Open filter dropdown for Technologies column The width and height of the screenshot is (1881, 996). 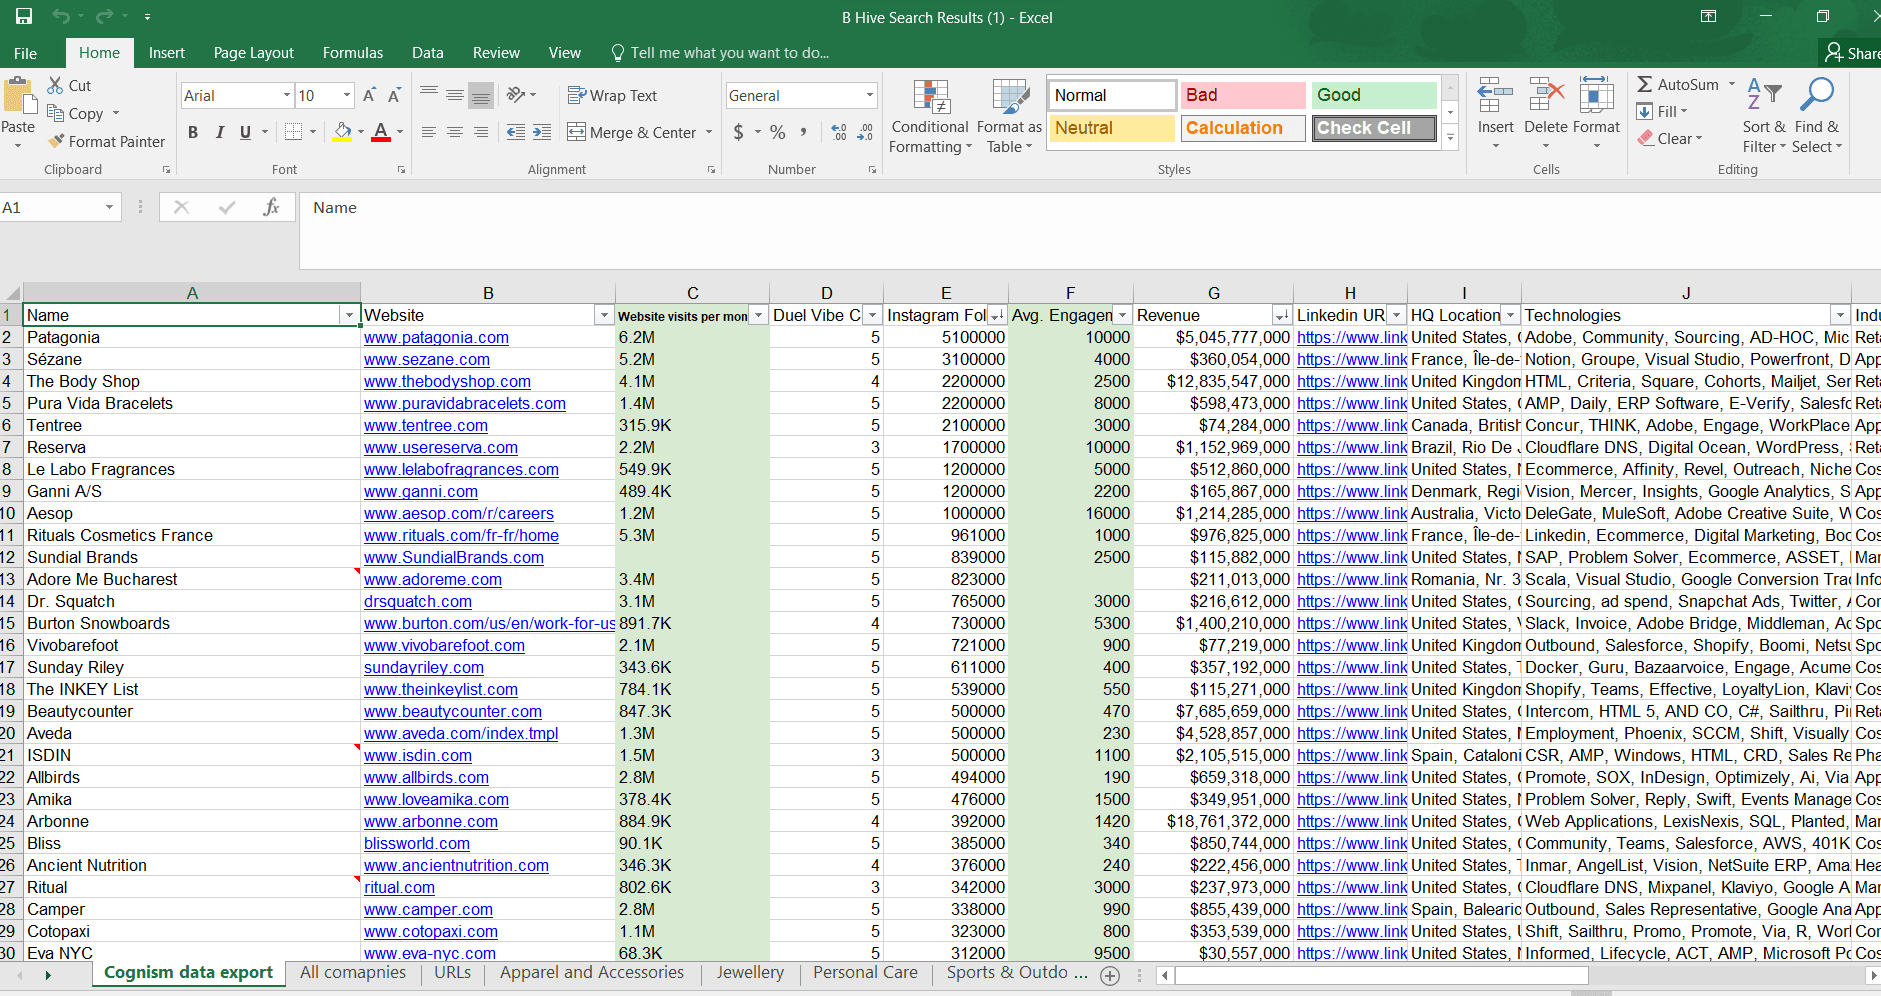point(1840,315)
